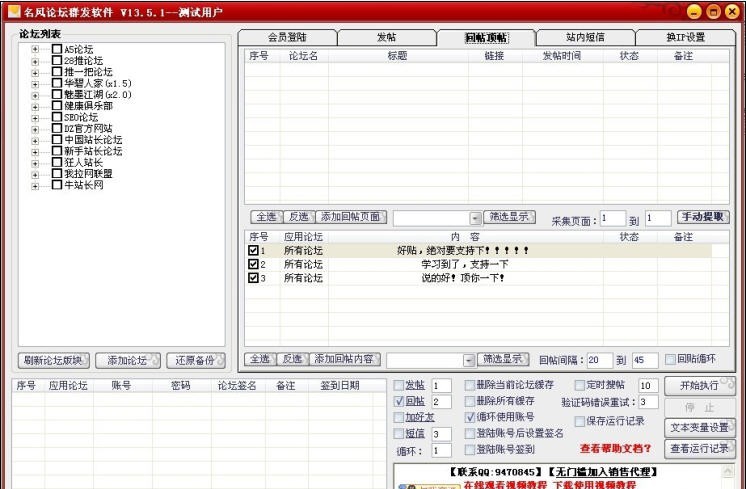Viewport: 746px width, 489px height.
Task: Check the 狂人站长 checkbox
Action: [x=57, y=162]
